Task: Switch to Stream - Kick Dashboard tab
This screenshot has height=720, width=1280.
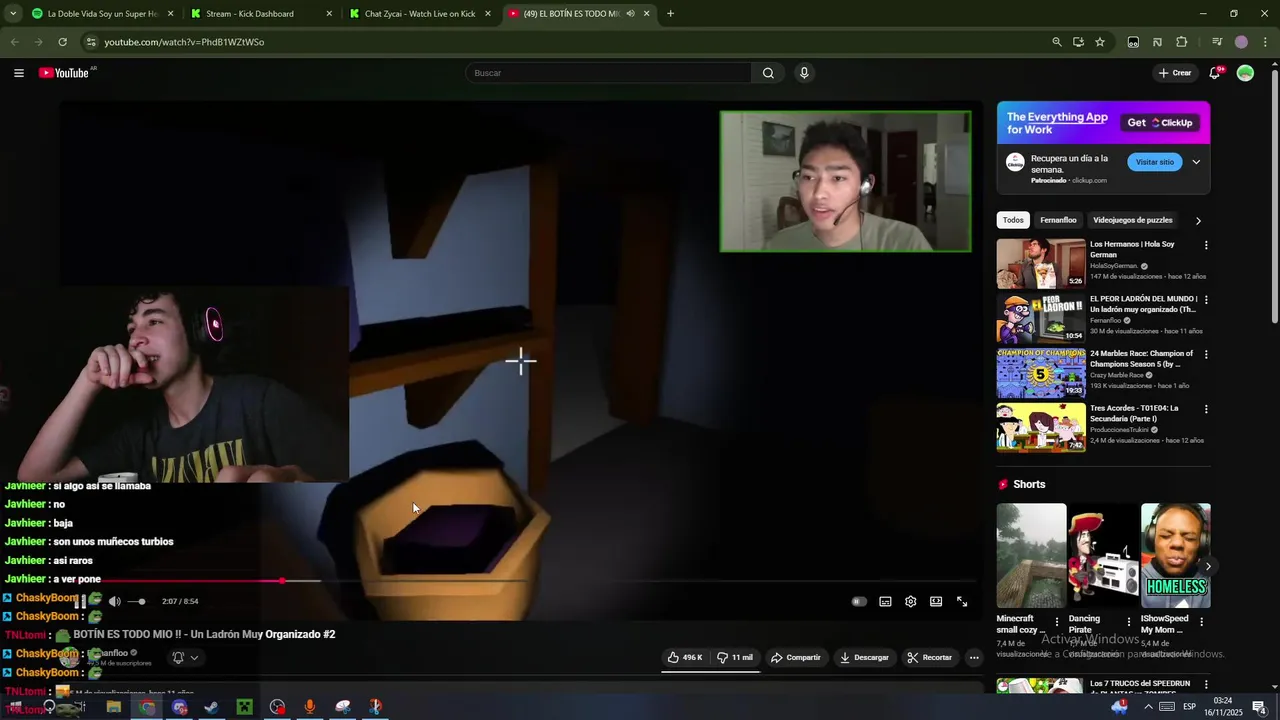Action: point(260,14)
